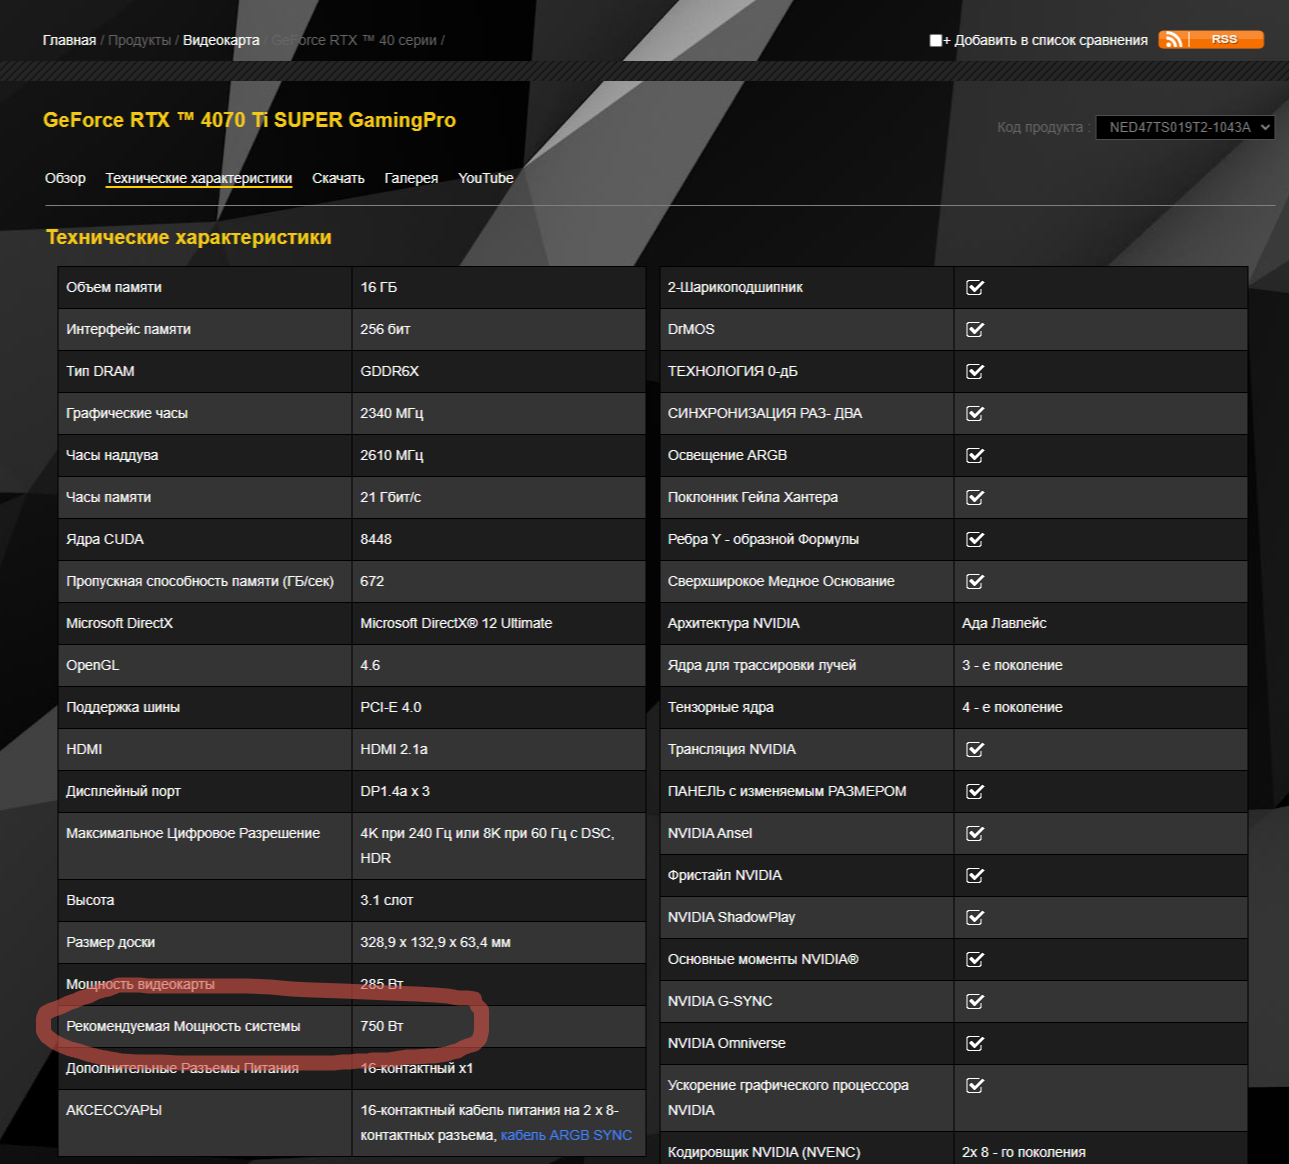Open Продукты breadcrumb link
This screenshot has height=1164, width=1289.
139,40
